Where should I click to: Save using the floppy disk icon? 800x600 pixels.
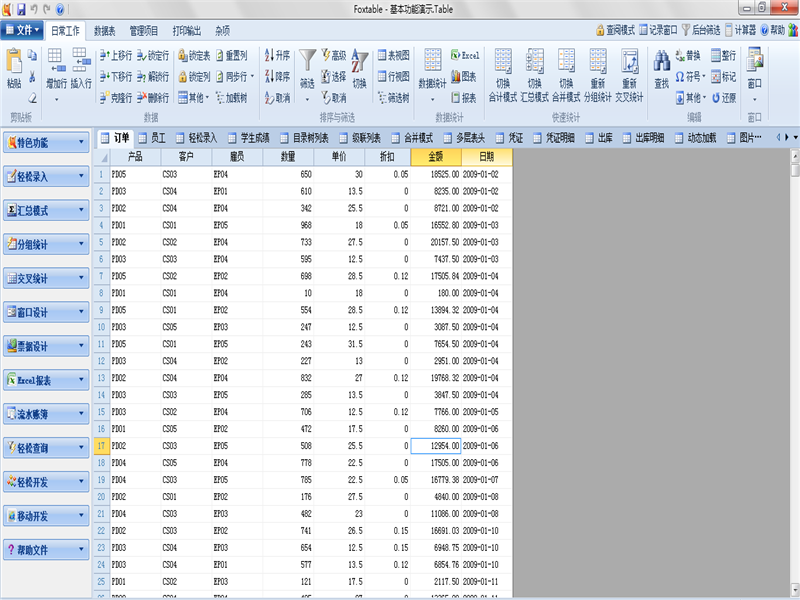coord(21,8)
